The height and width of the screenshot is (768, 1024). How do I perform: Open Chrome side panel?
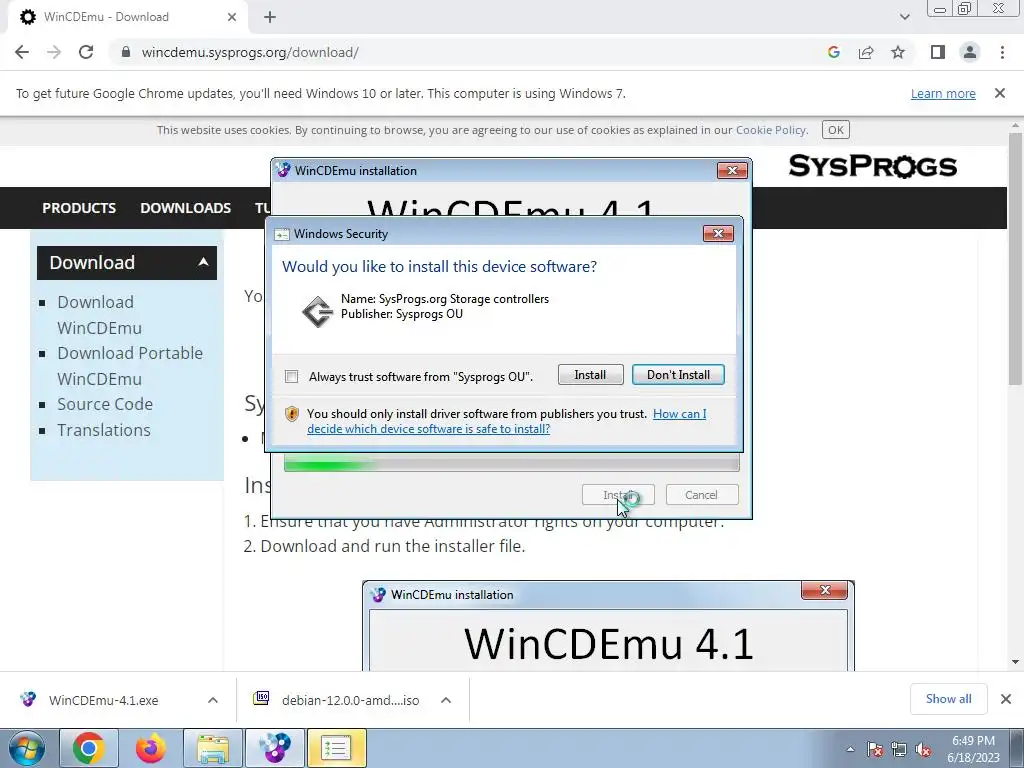click(x=938, y=52)
